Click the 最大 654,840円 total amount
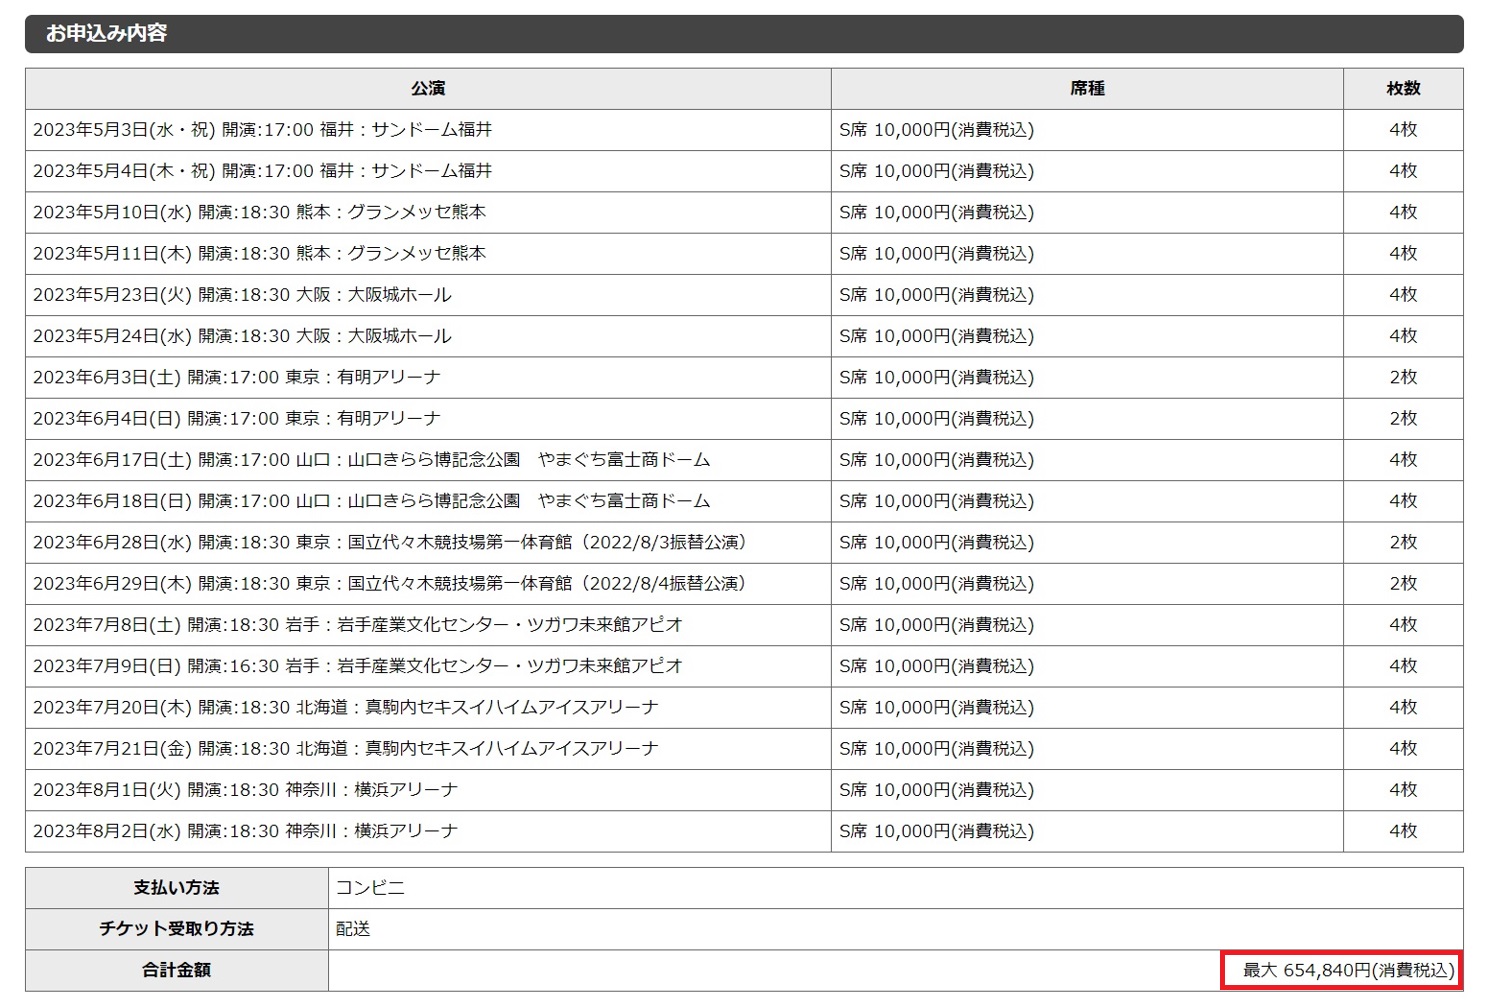The width and height of the screenshot is (1485, 1006). click(1349, 970)
